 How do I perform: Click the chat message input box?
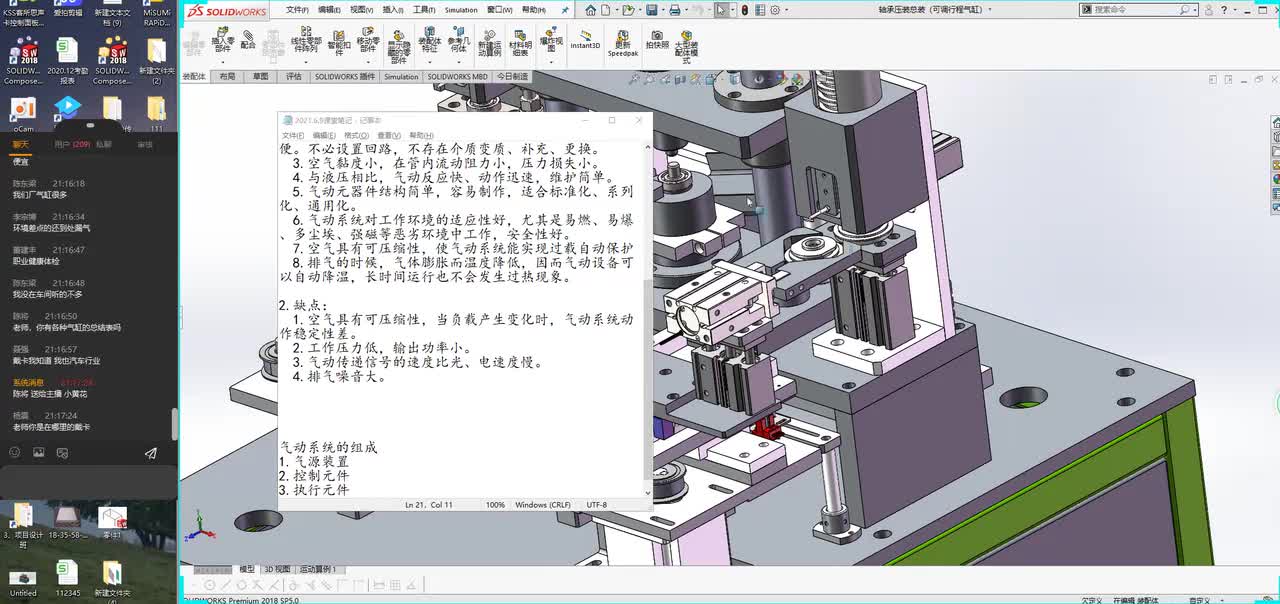pyautogui.click(x=88, y=480)
